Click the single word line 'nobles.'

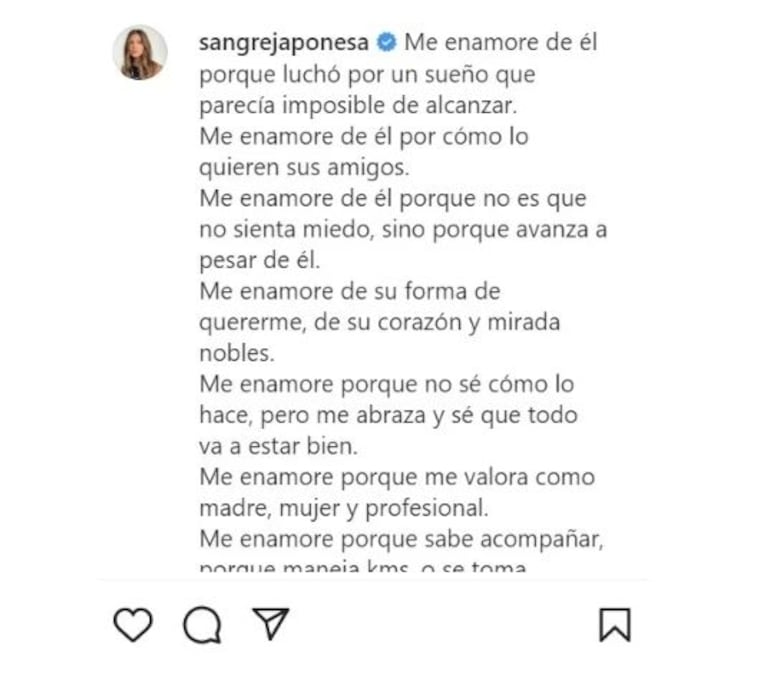pos(237,353)
